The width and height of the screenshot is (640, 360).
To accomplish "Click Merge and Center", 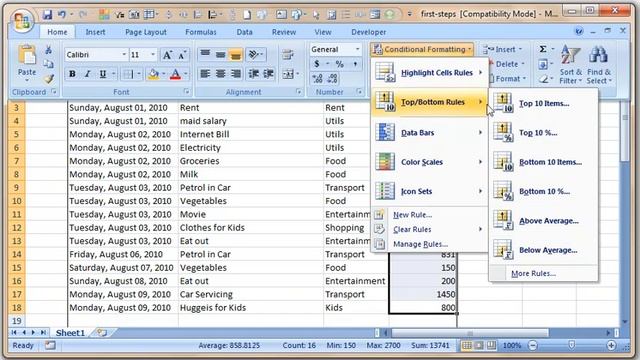I will 288,74.
